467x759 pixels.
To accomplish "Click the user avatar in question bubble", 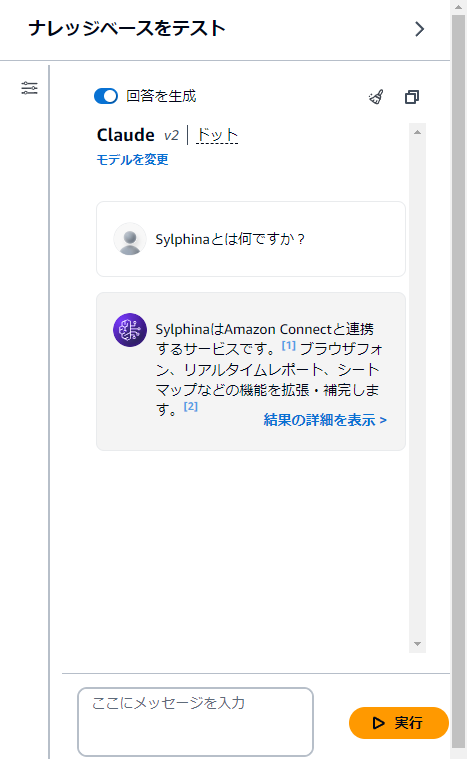I will click(130, 239).
